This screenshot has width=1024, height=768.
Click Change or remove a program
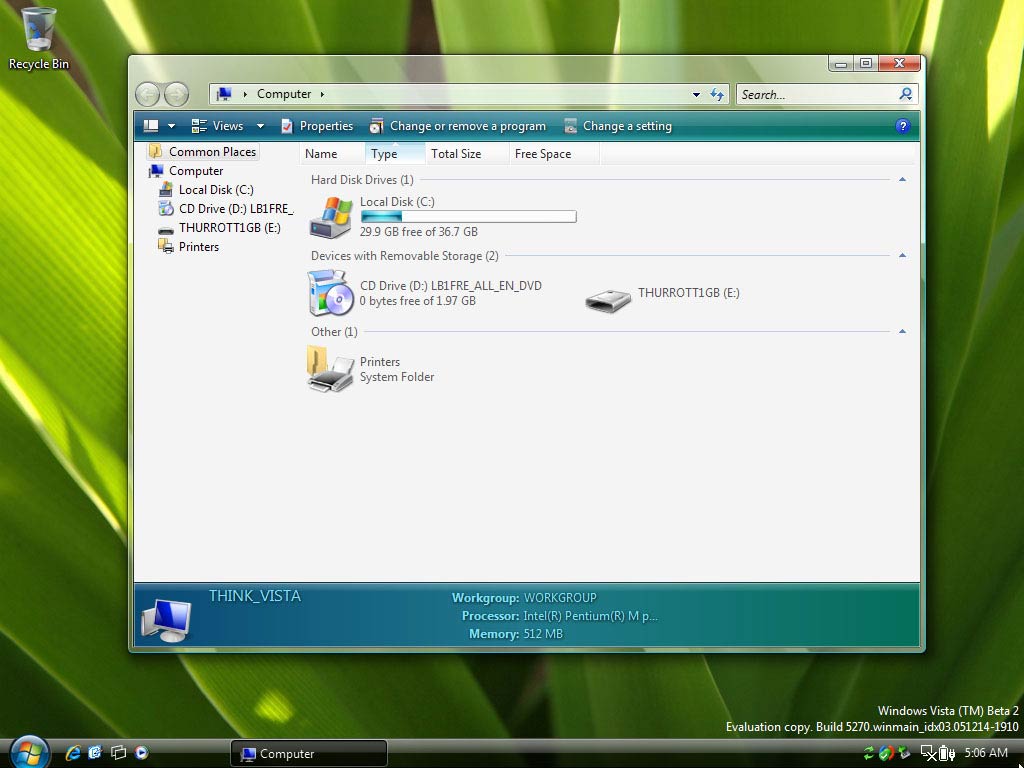point(458,126)
